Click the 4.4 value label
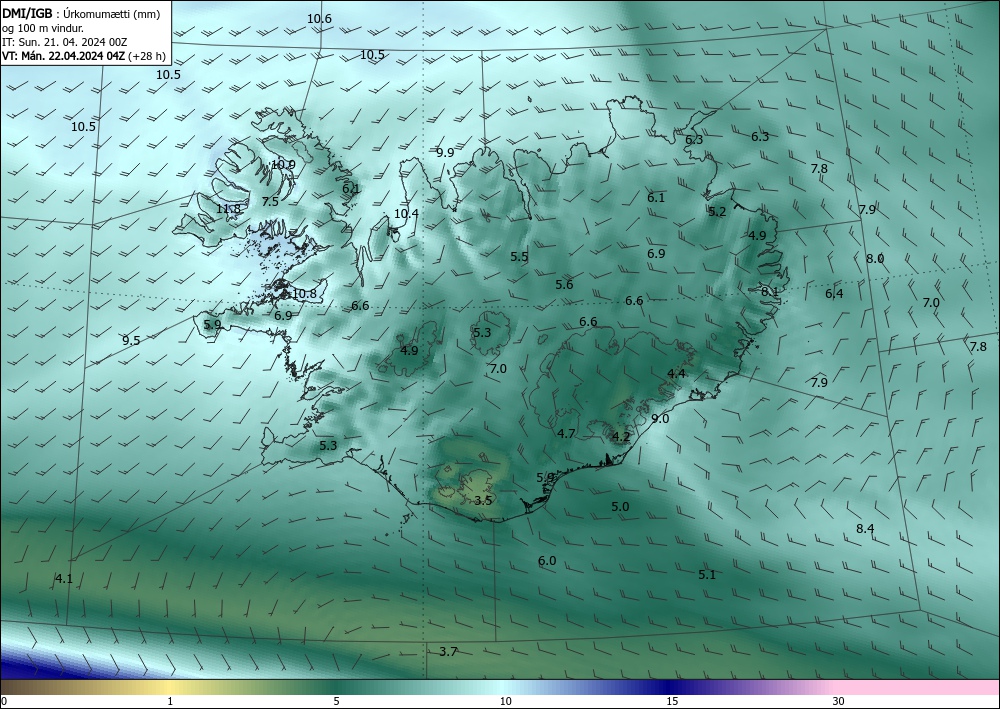This screenshot has width=1000, height=709. pyautogui.click(x=676, y=374)
